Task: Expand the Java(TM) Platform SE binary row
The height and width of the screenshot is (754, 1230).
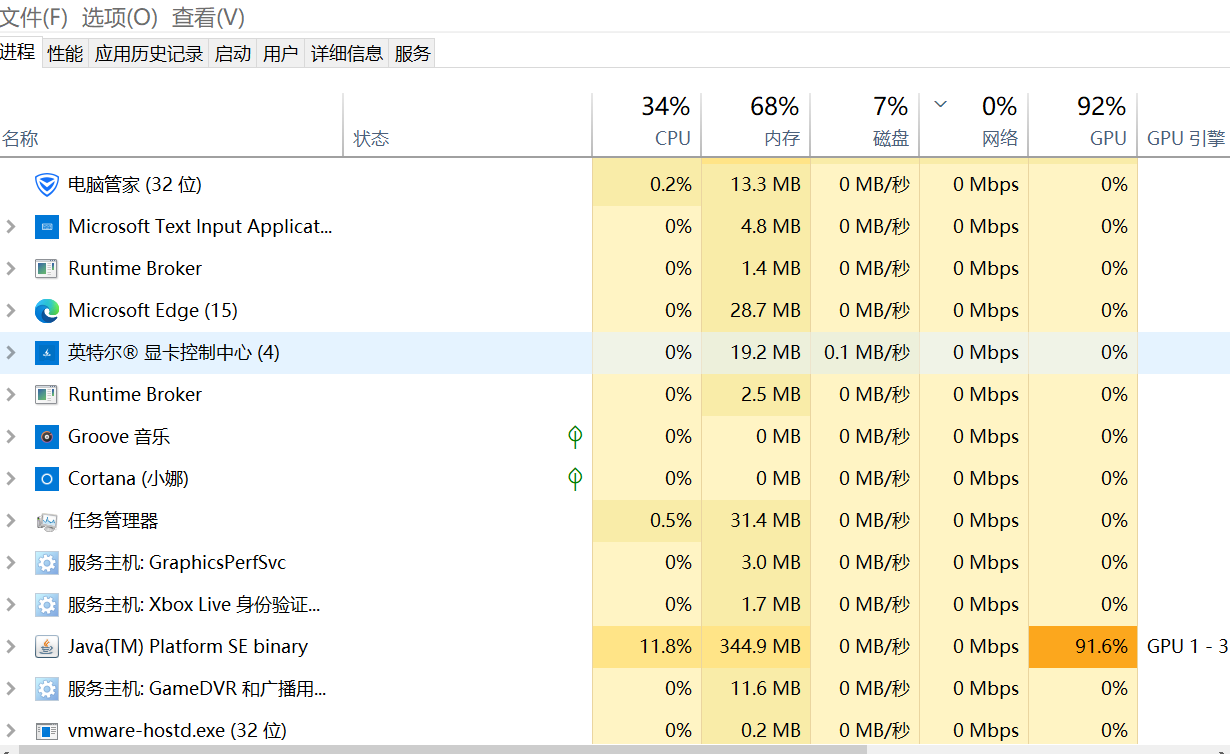Action: (11, 647)
